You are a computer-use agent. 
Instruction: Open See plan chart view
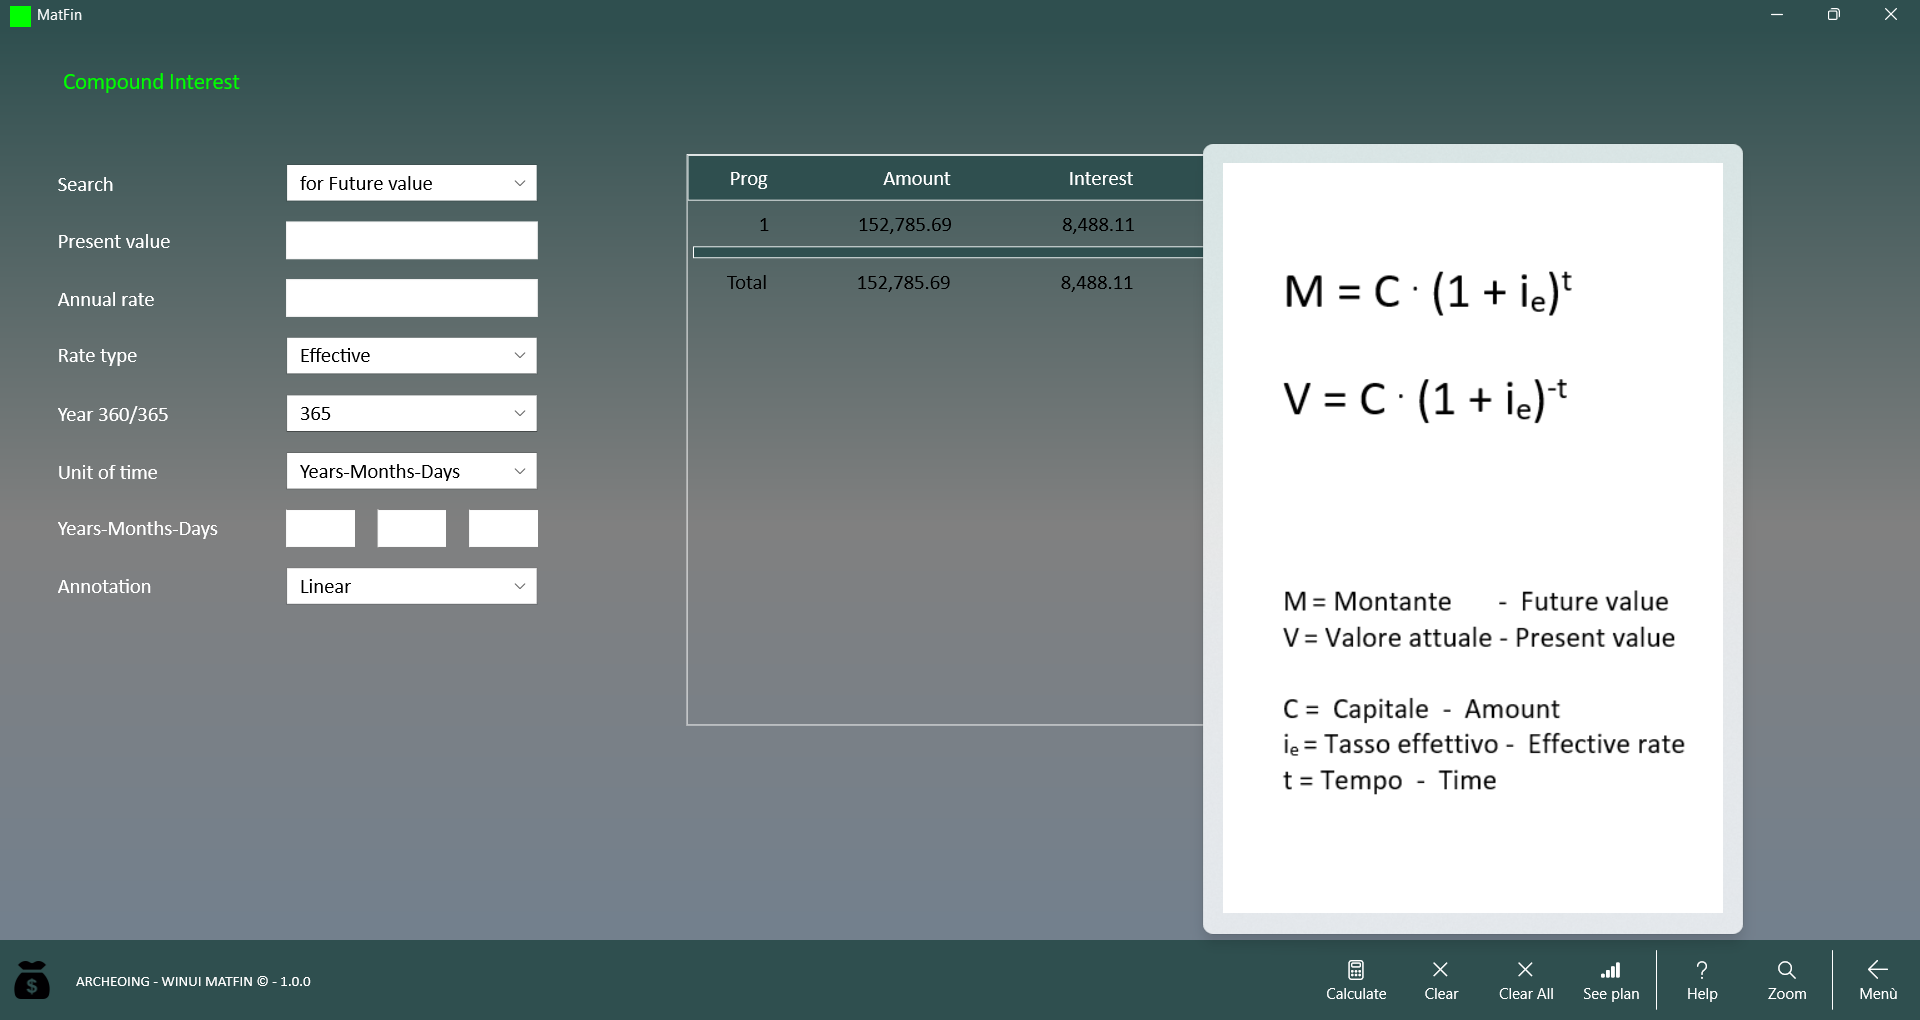tap(1611, 980)
